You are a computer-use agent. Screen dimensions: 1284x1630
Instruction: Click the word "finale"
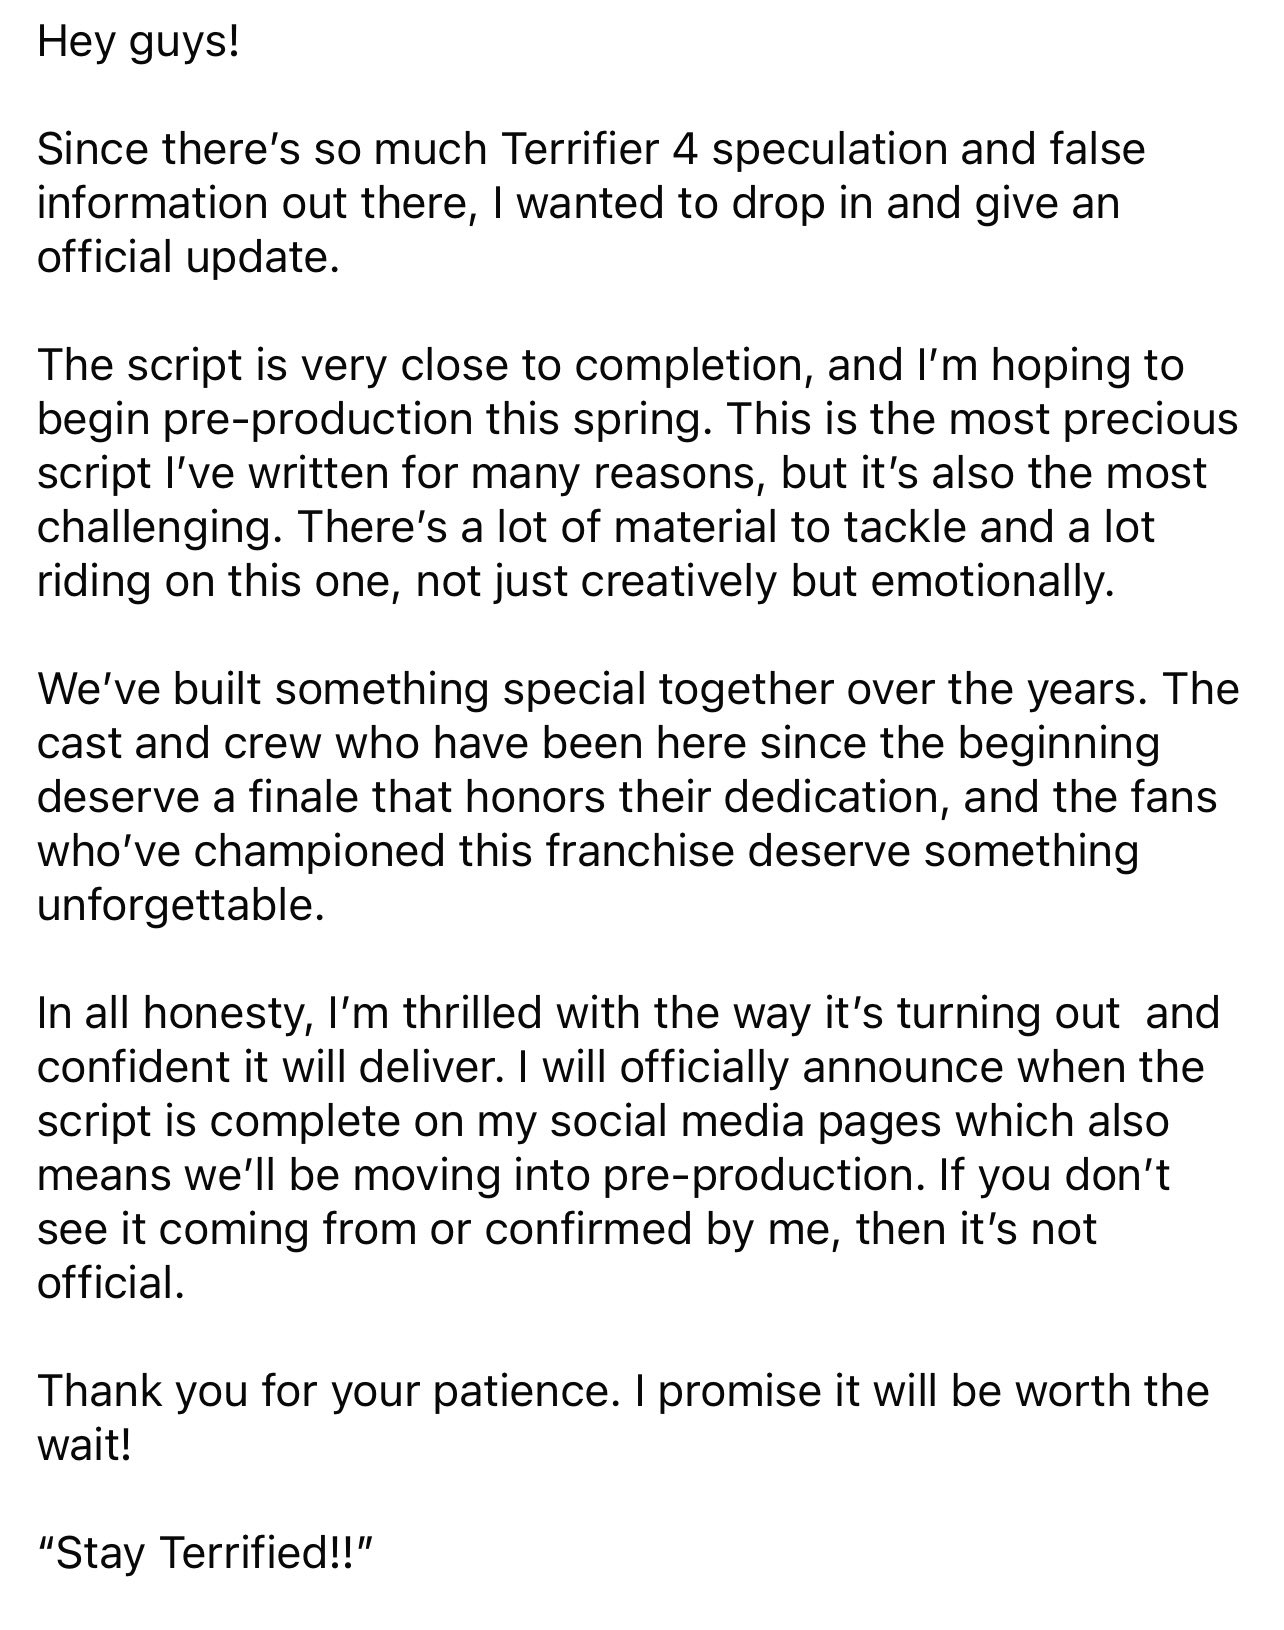[306, 797]
